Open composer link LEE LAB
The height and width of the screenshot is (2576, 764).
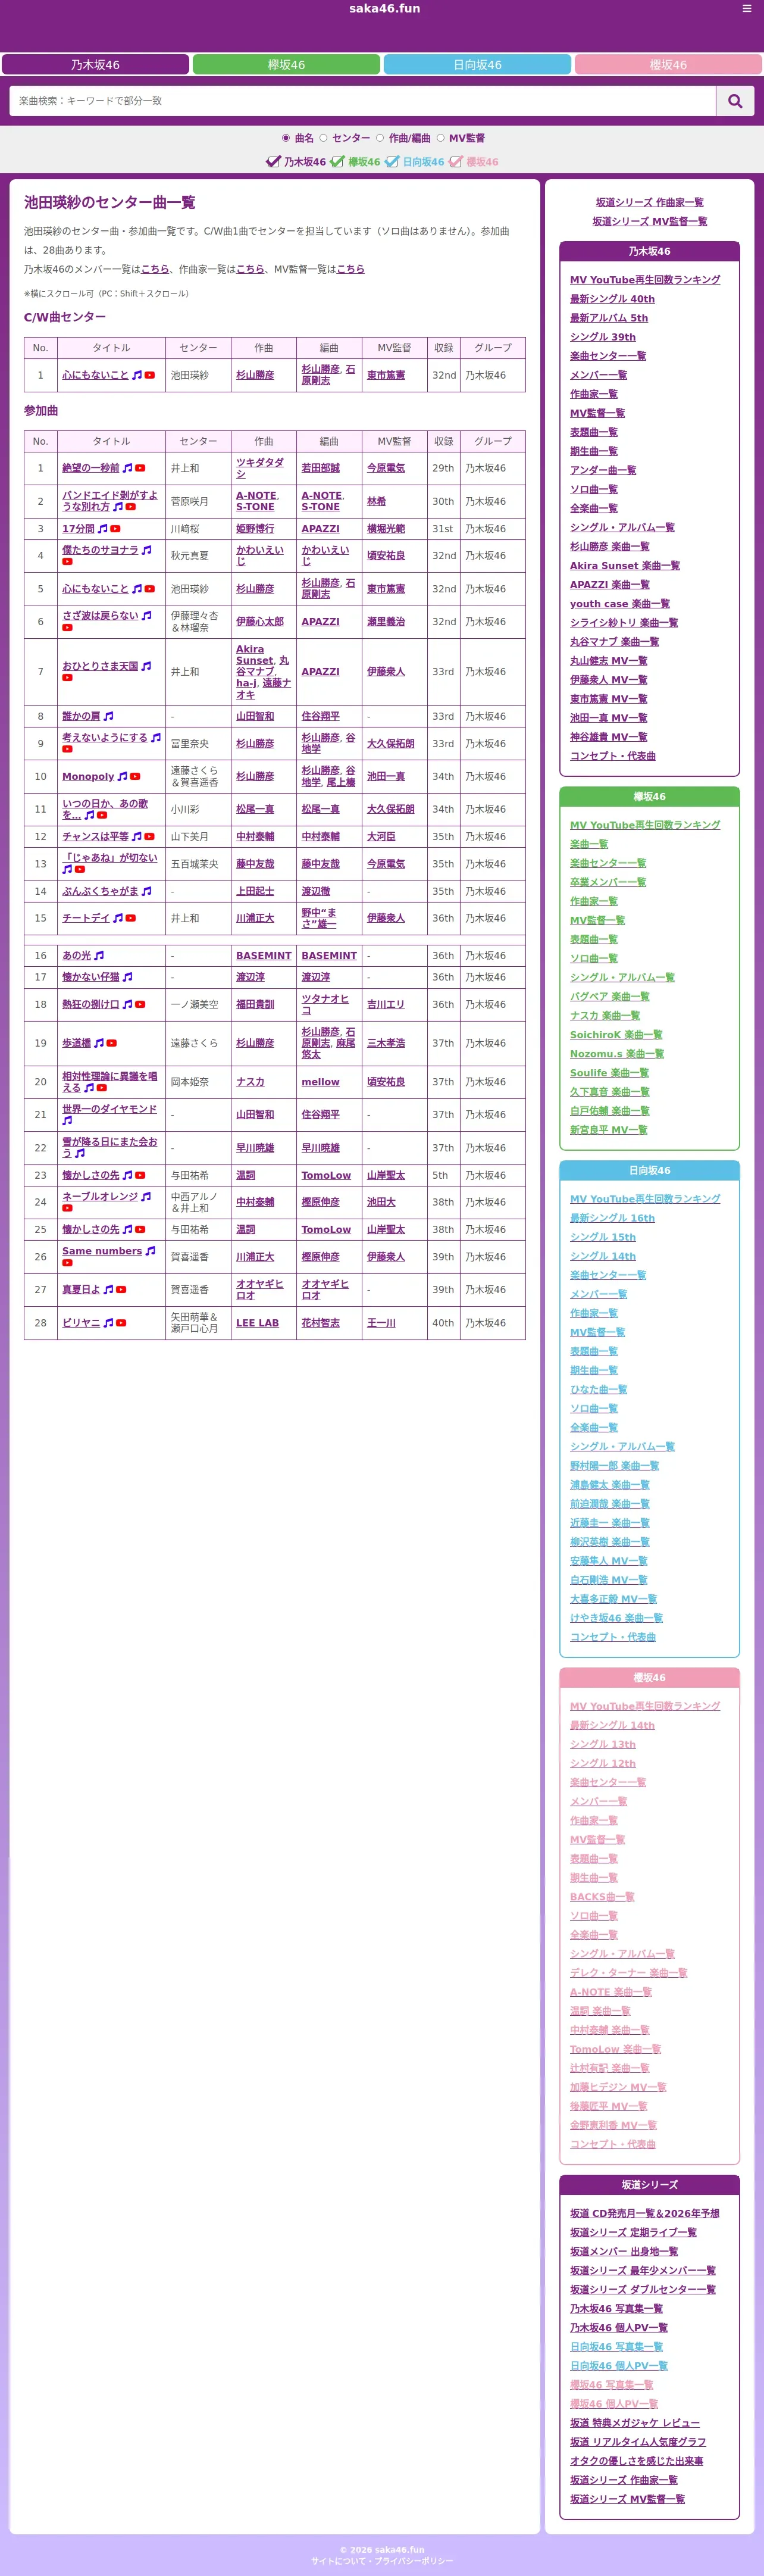[x=257, y=1323]
